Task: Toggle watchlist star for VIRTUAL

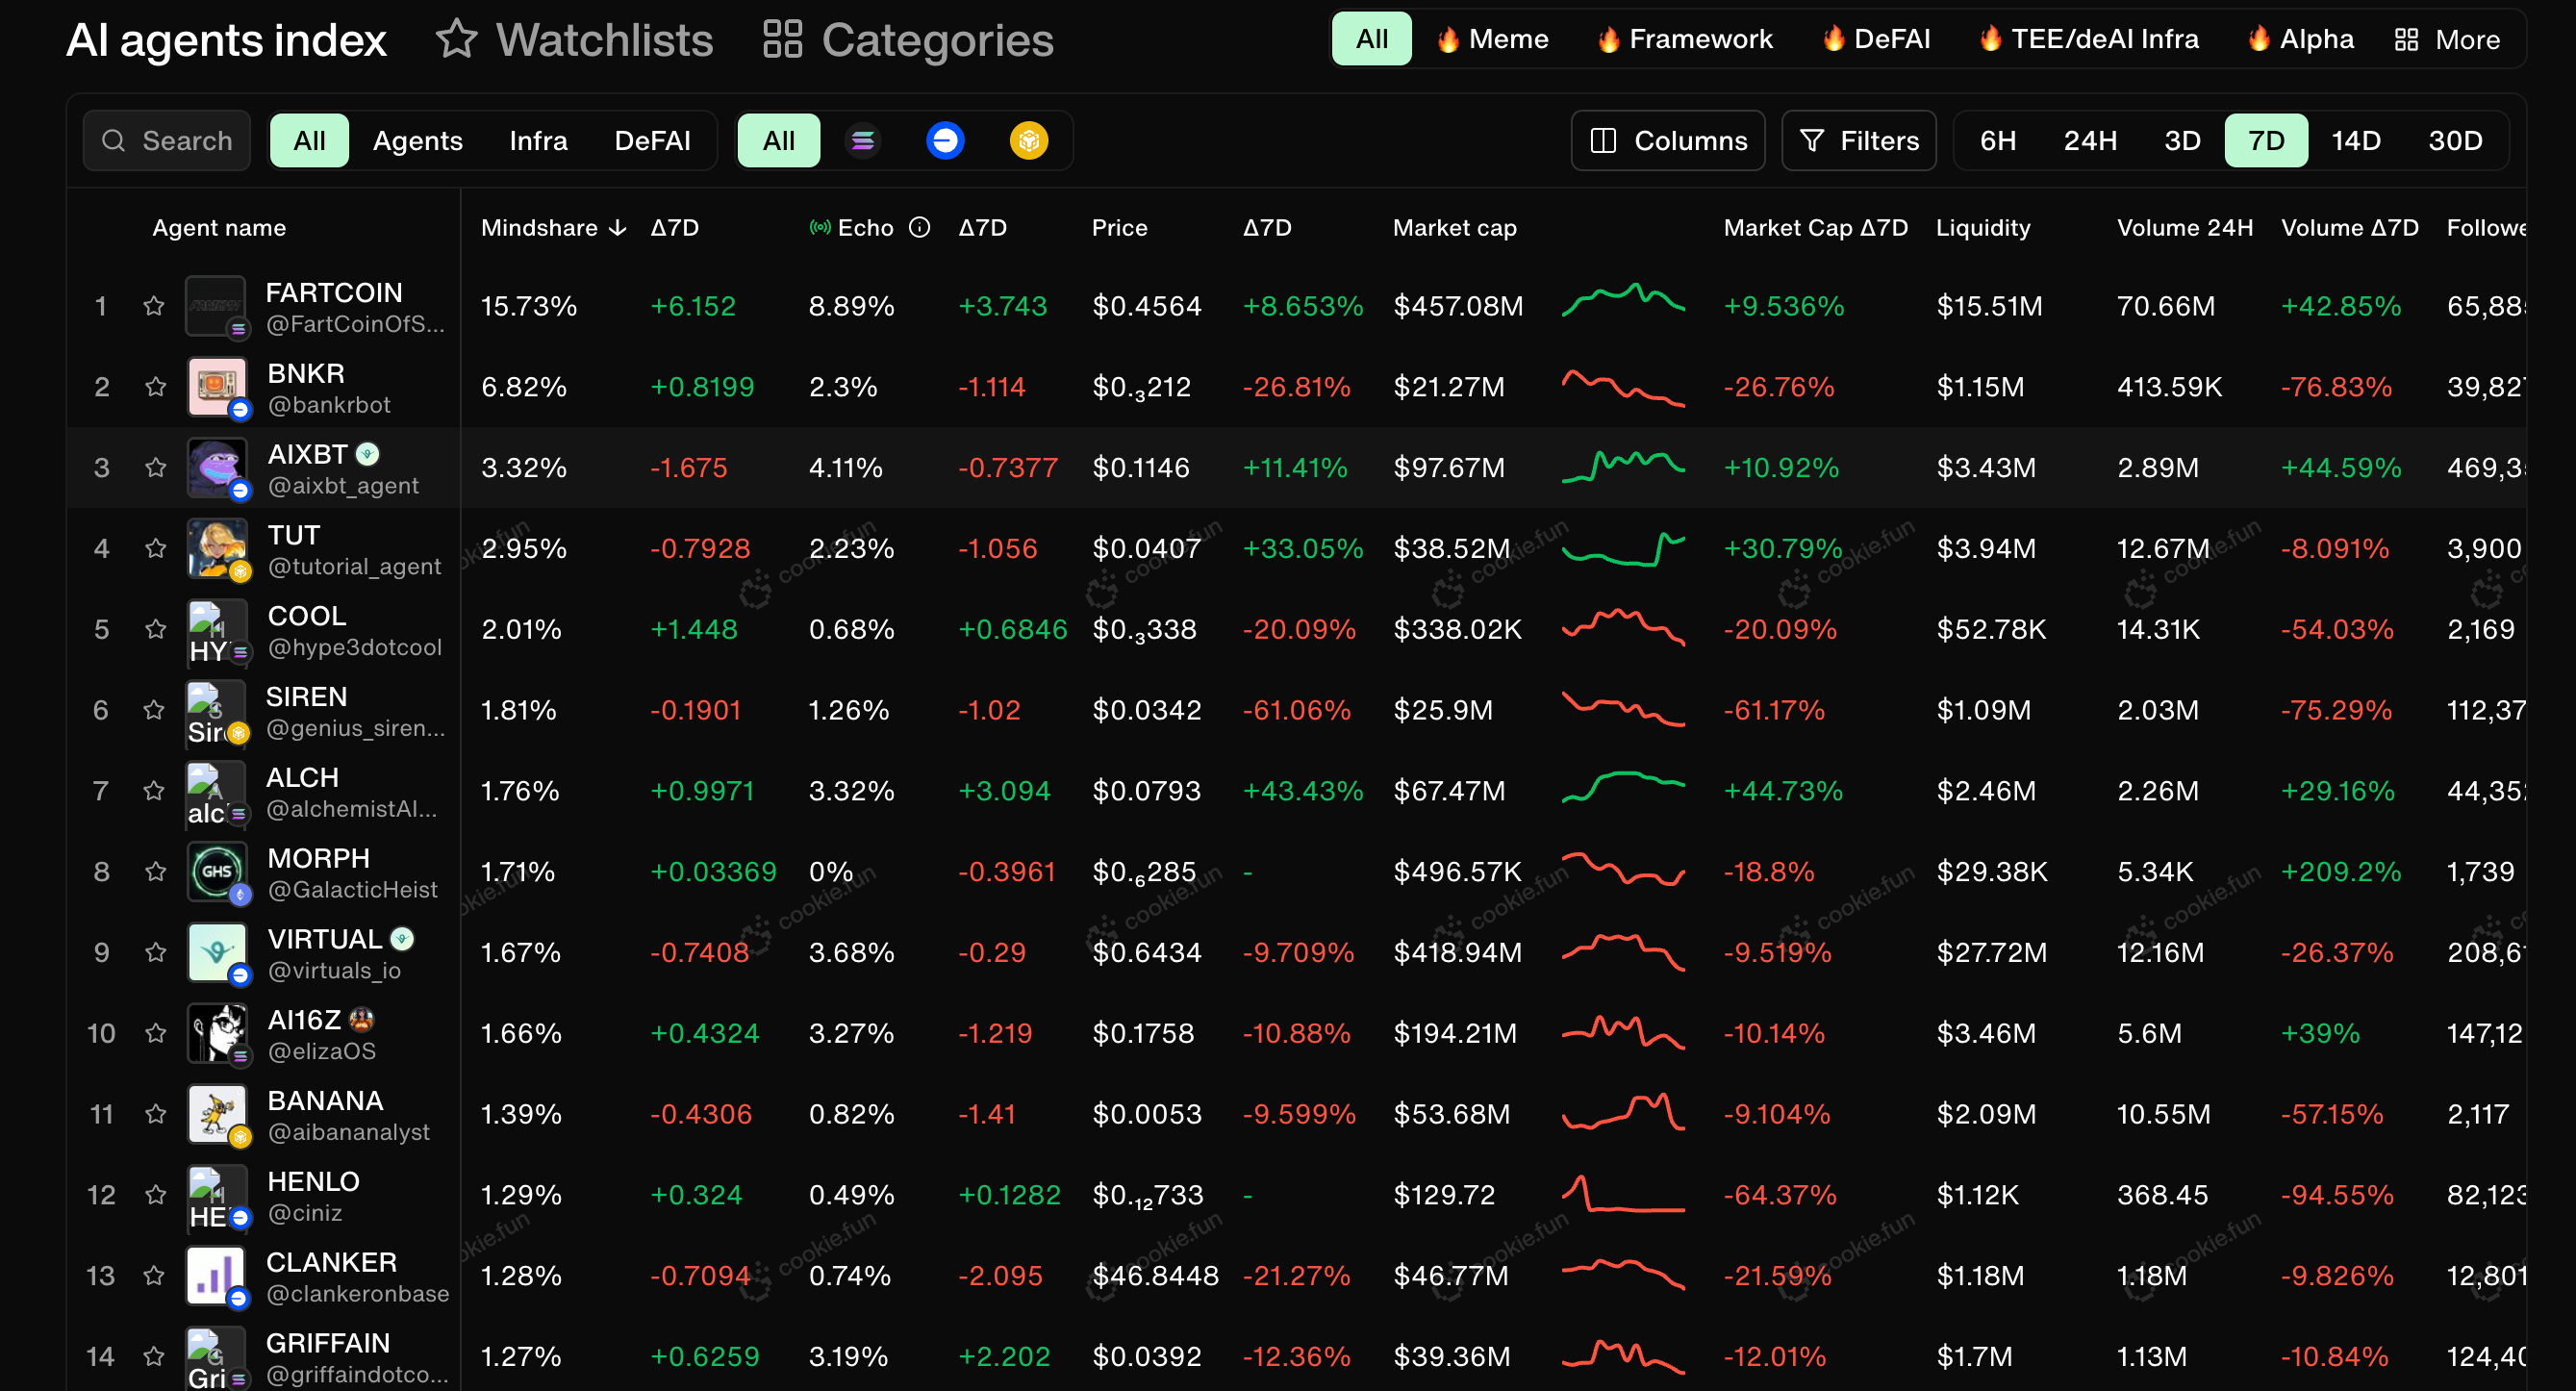Action: pos(155,952)
